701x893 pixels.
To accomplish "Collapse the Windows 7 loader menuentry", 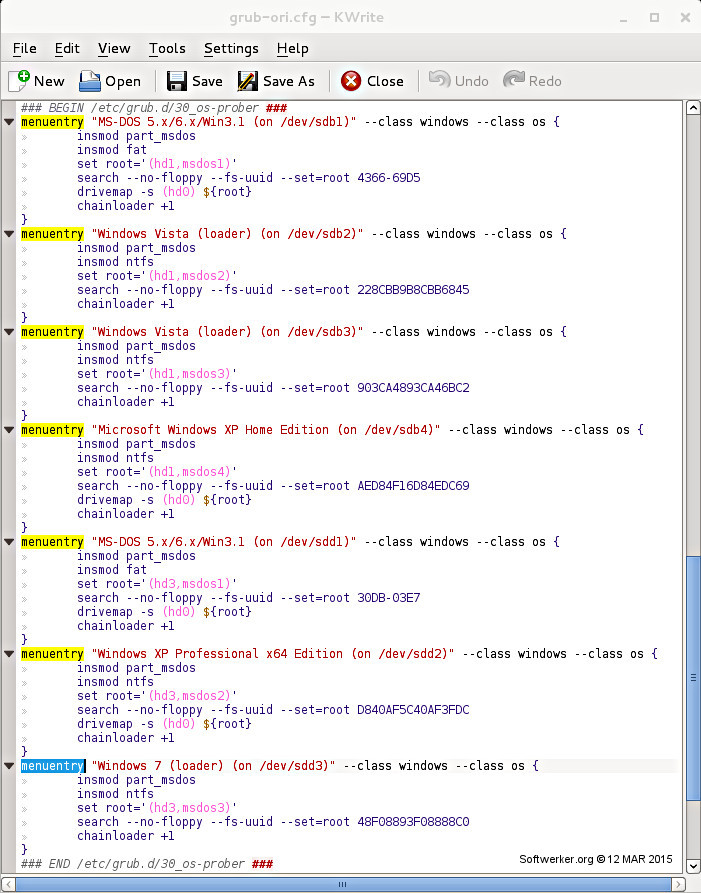I will pos(9,766).
